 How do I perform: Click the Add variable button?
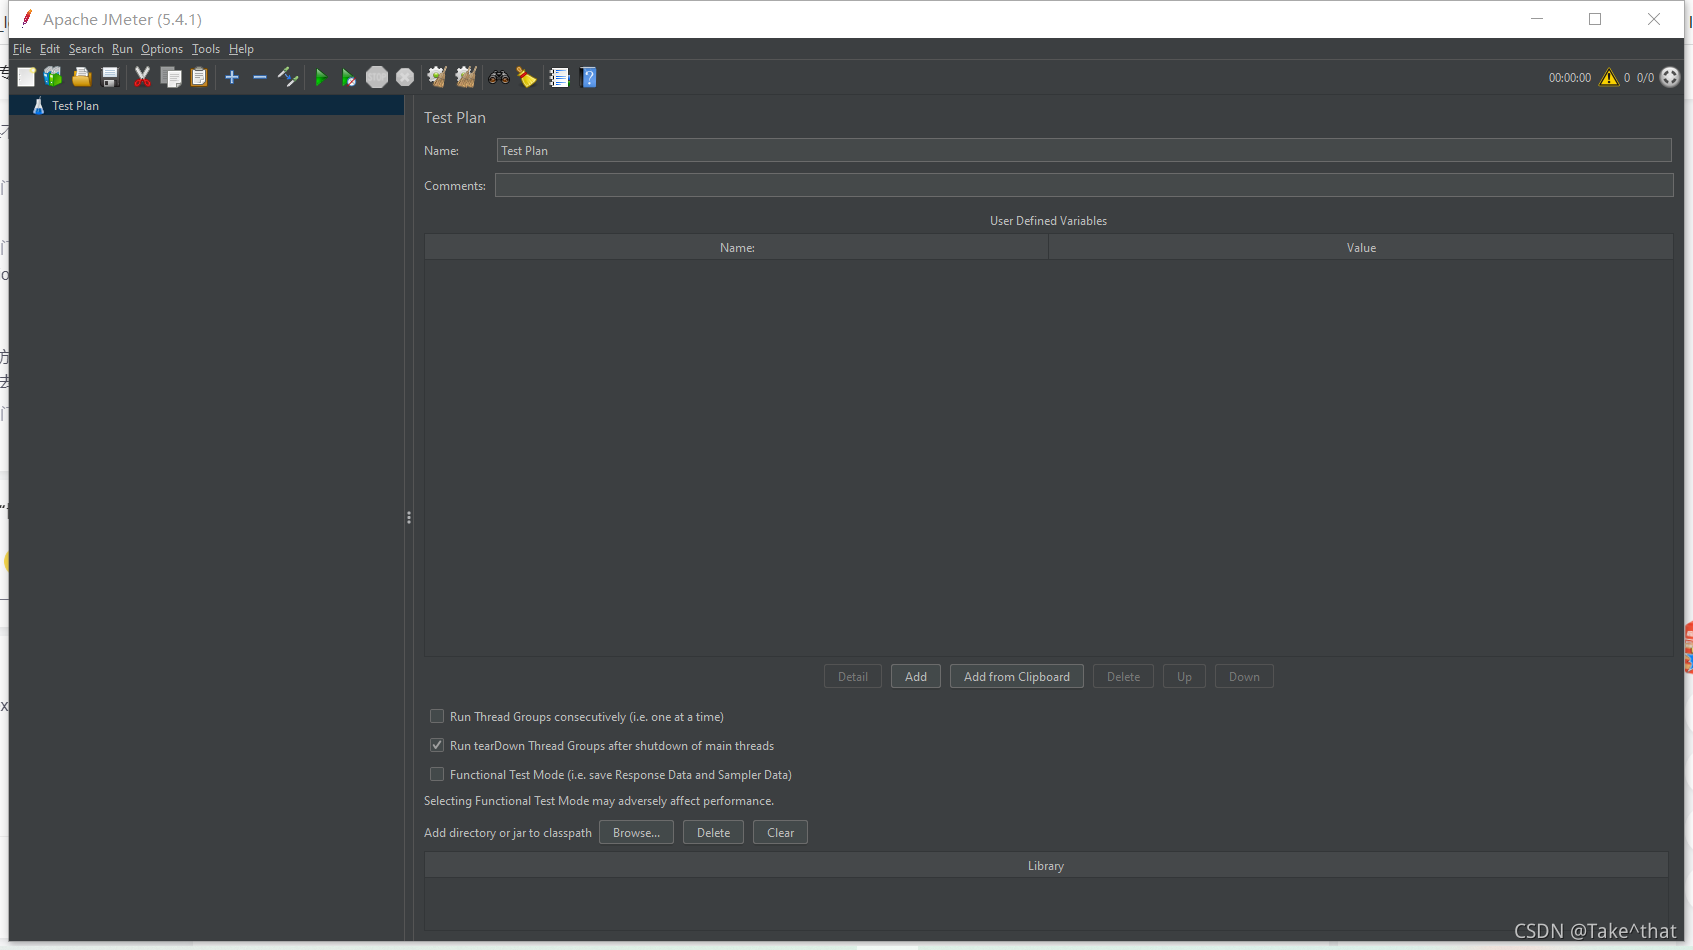pyautogui.click(x=916, y=677)
